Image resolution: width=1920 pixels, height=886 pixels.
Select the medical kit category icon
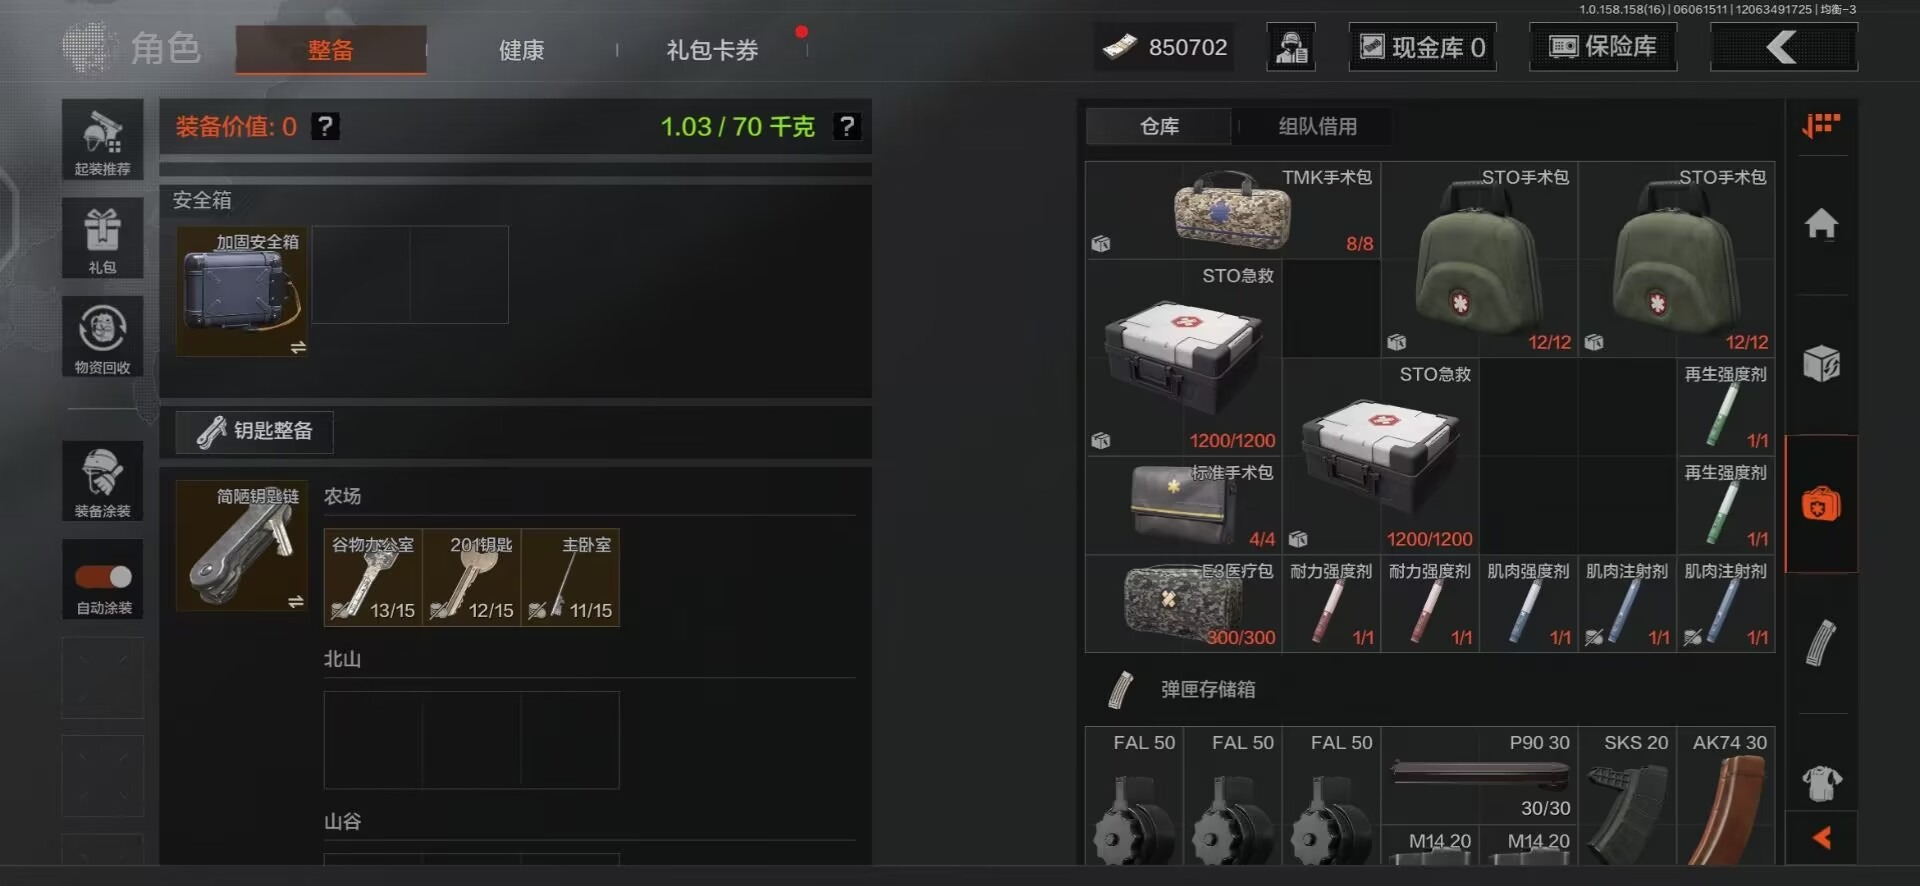1821,504
